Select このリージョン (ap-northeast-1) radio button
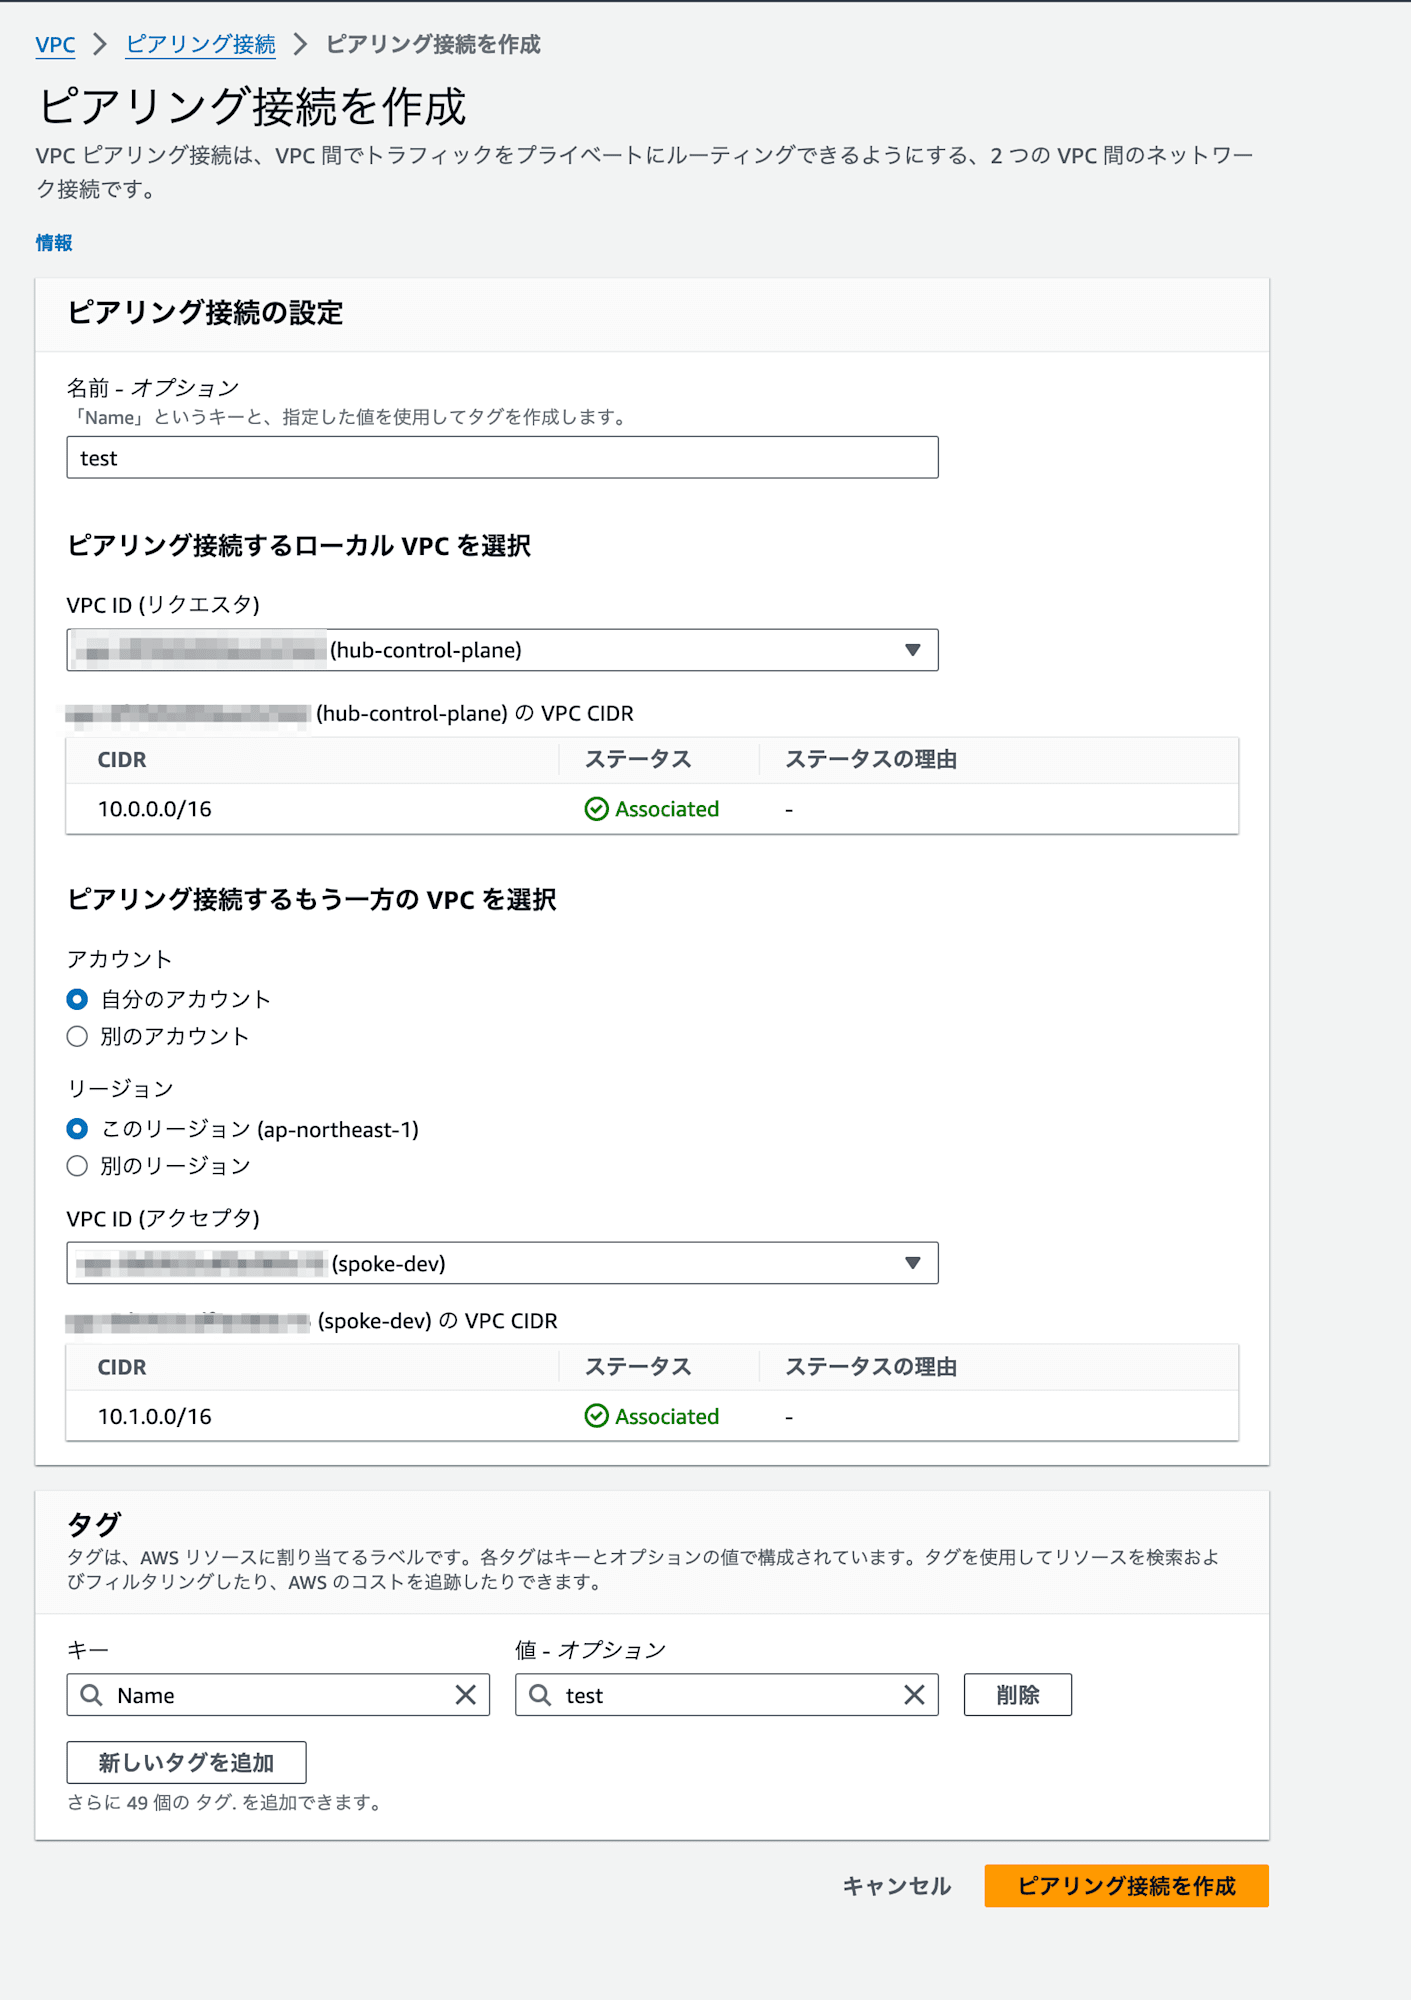This screenshot has height=2000, width=1411. (x=77, y=1129)
